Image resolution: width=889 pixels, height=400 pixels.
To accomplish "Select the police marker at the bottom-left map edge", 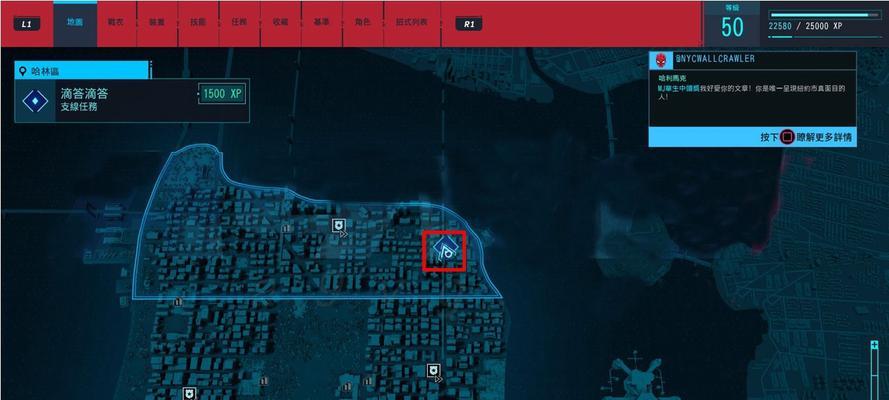I will point(189,394).
